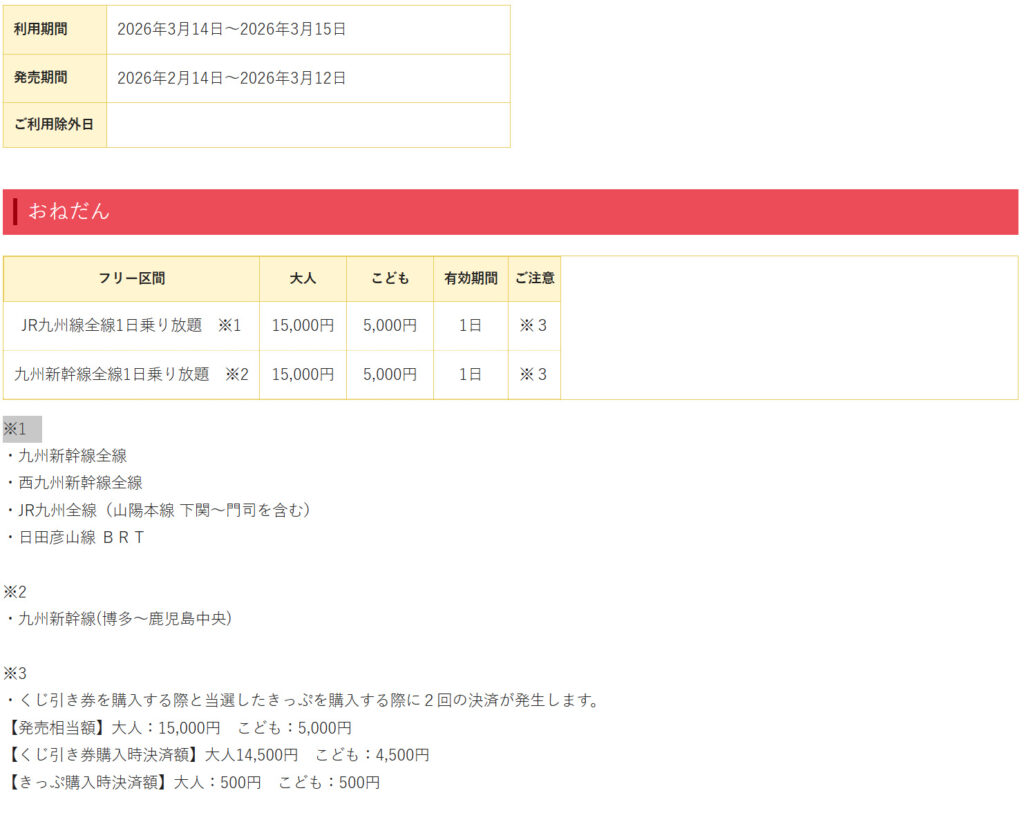Screen dimensions: 1024x813
Task: Click the 西九州新幹線全線 list item
Action: point(75,483)
